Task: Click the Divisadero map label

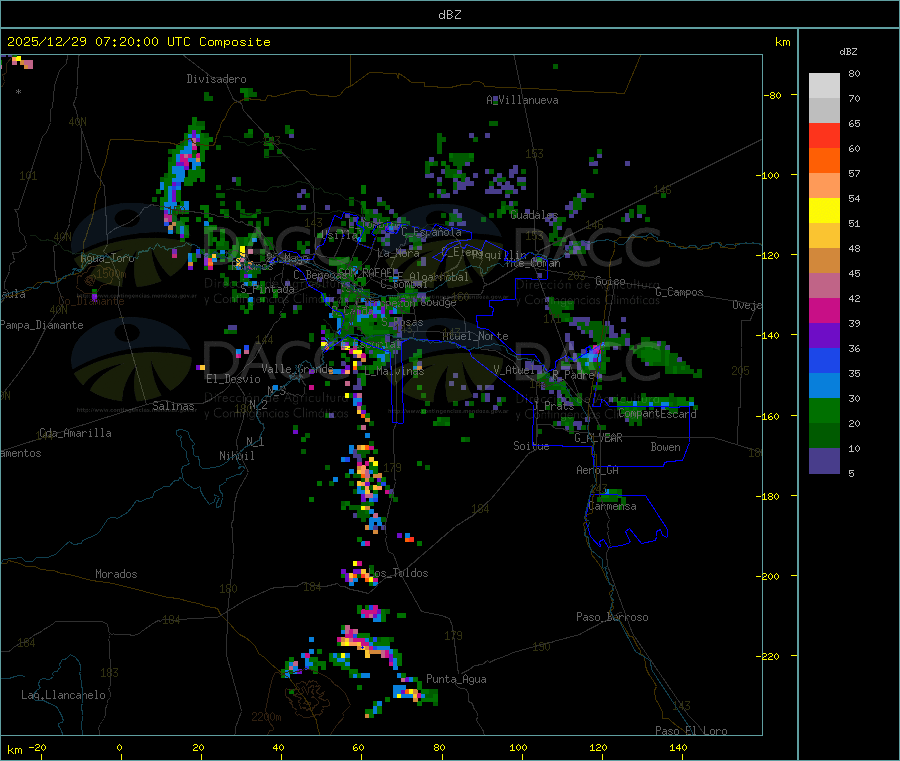Action: (216, 79)
